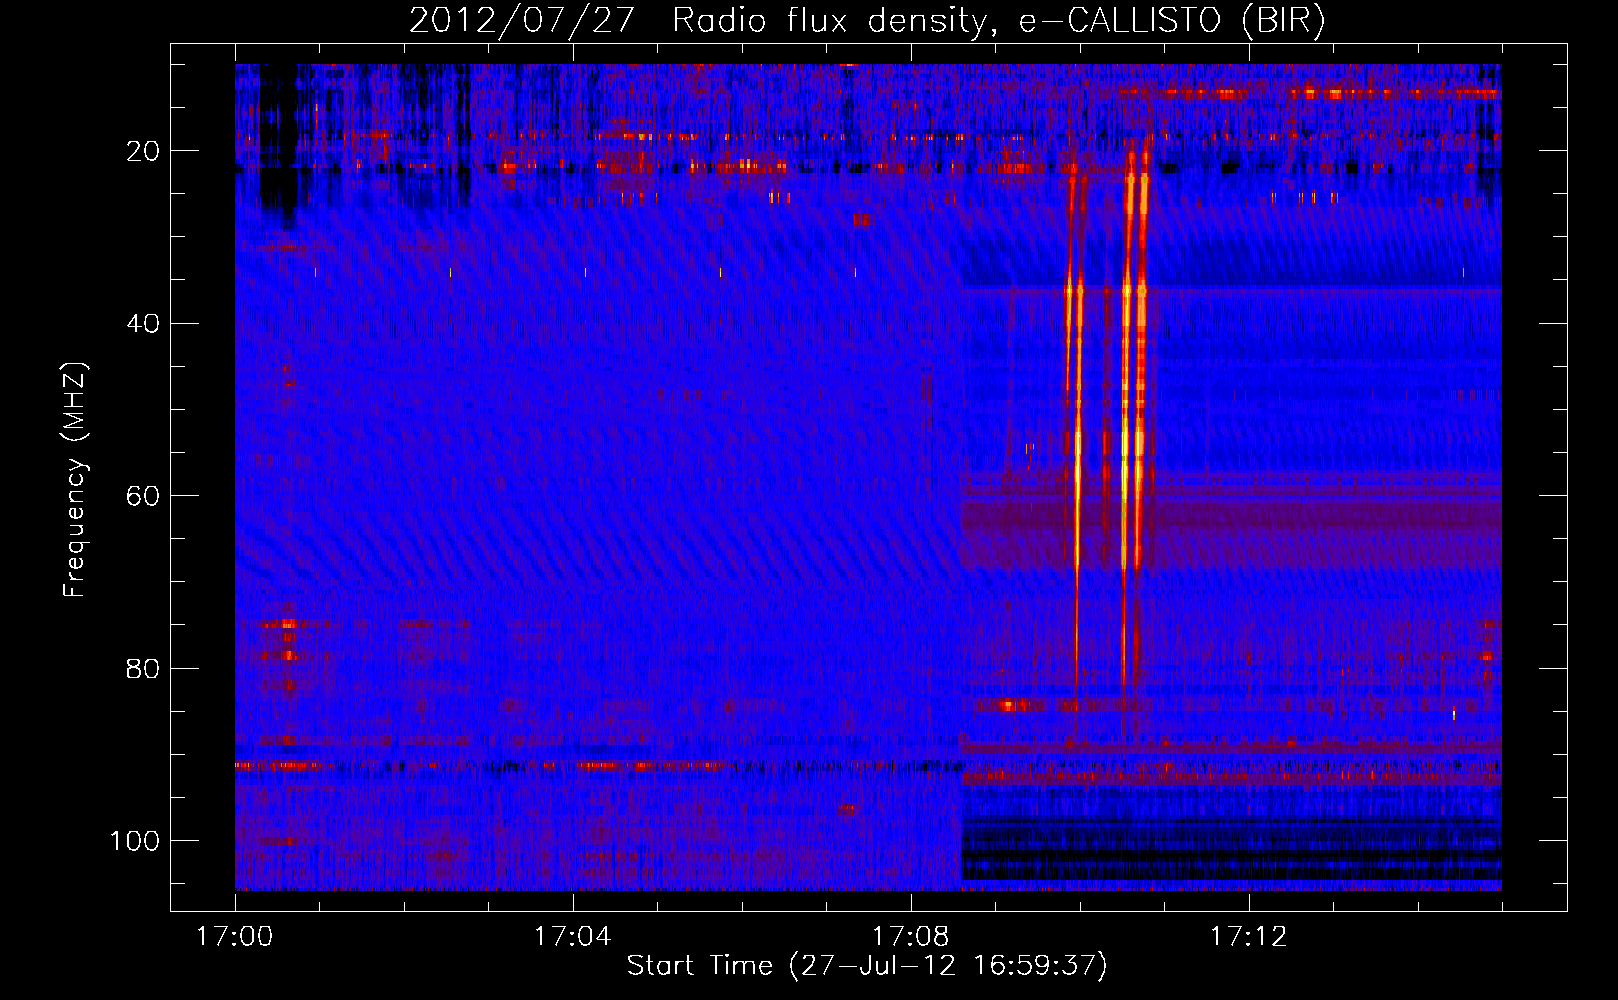The image size is (1618, 1000).
Task: Click the 40 frequency tick label
Action: 144,324
